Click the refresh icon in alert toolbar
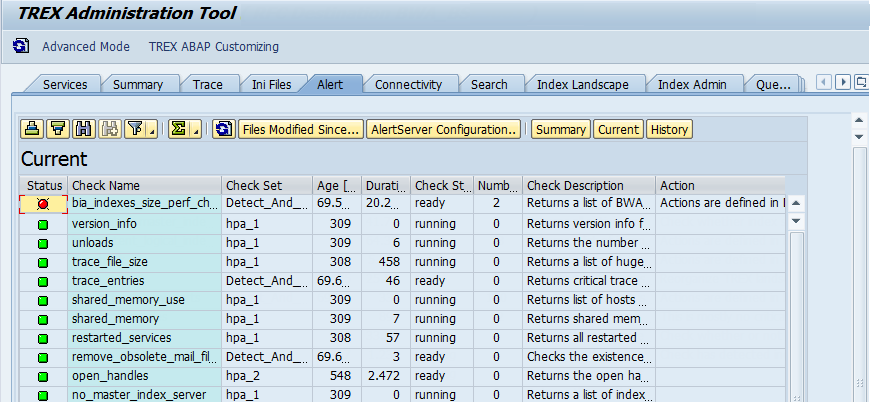This screenshot has height=402, width=871. pos(224,129)
